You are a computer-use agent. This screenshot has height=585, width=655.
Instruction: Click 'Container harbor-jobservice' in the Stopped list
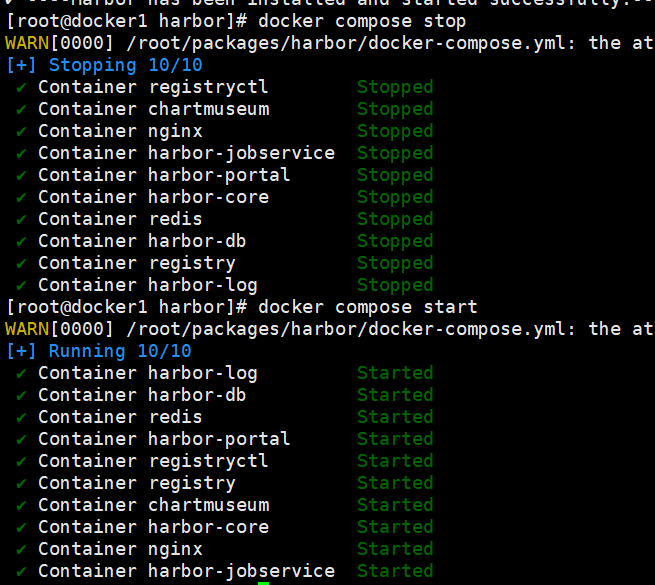[x=187, y=153]
